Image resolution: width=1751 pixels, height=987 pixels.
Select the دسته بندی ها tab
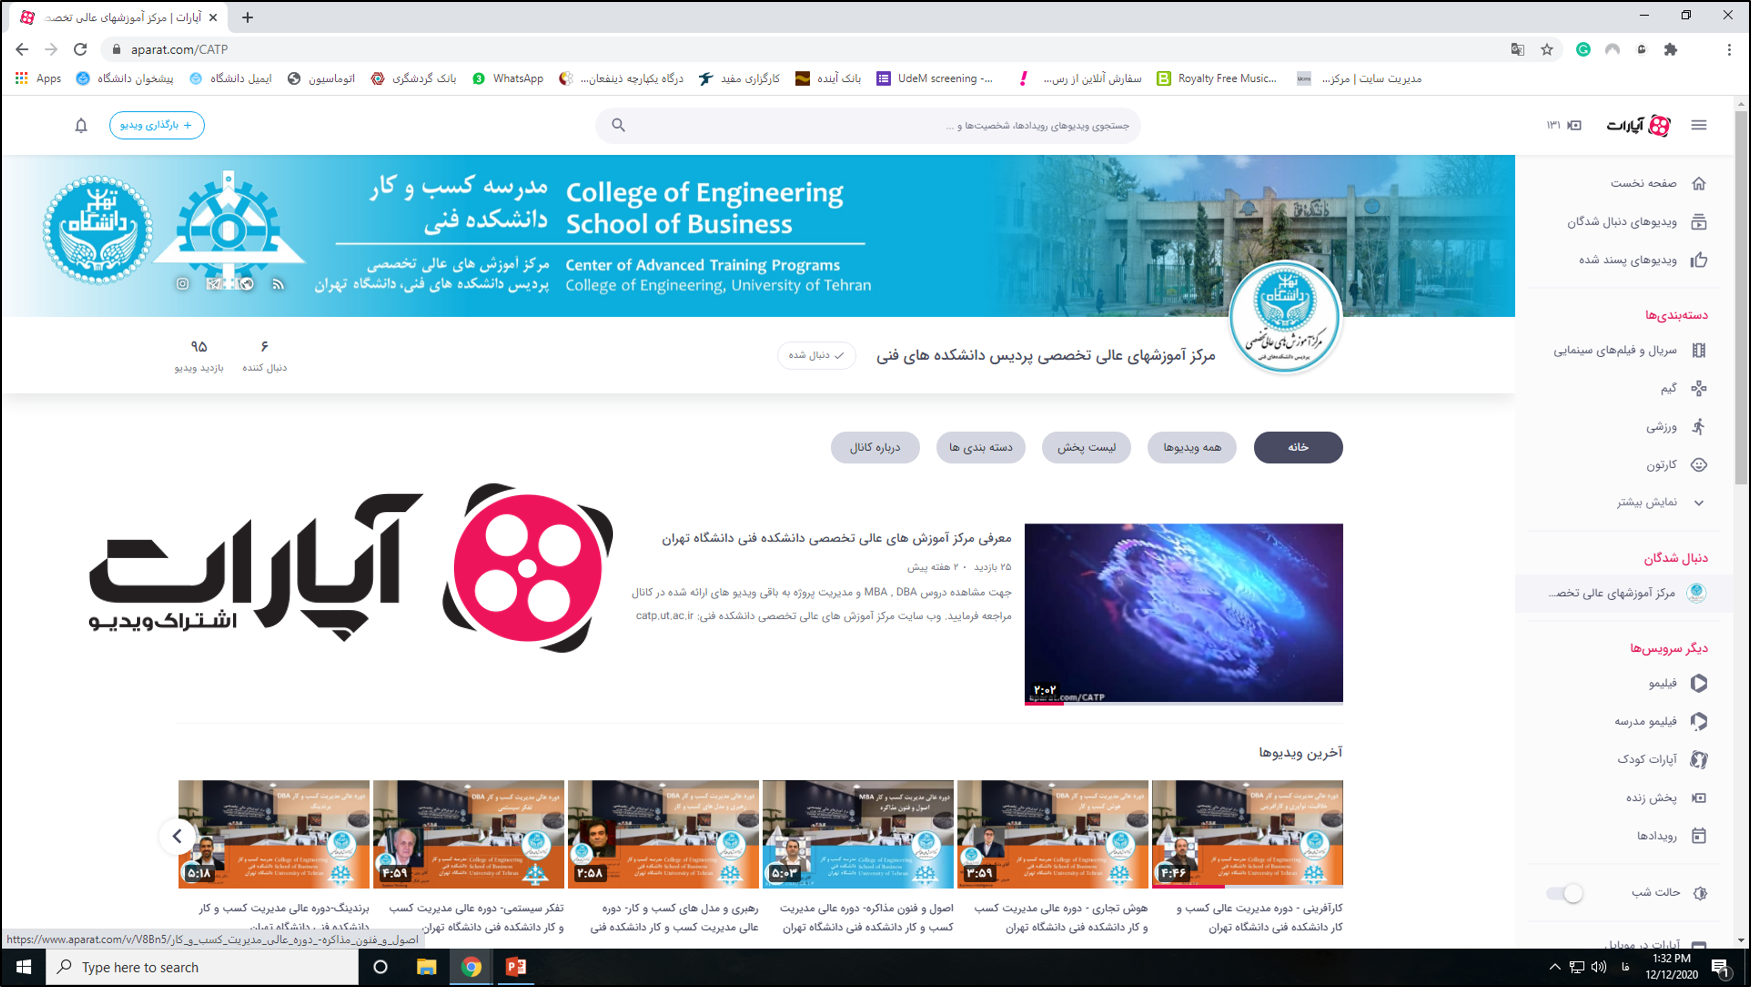coord(981,447)
